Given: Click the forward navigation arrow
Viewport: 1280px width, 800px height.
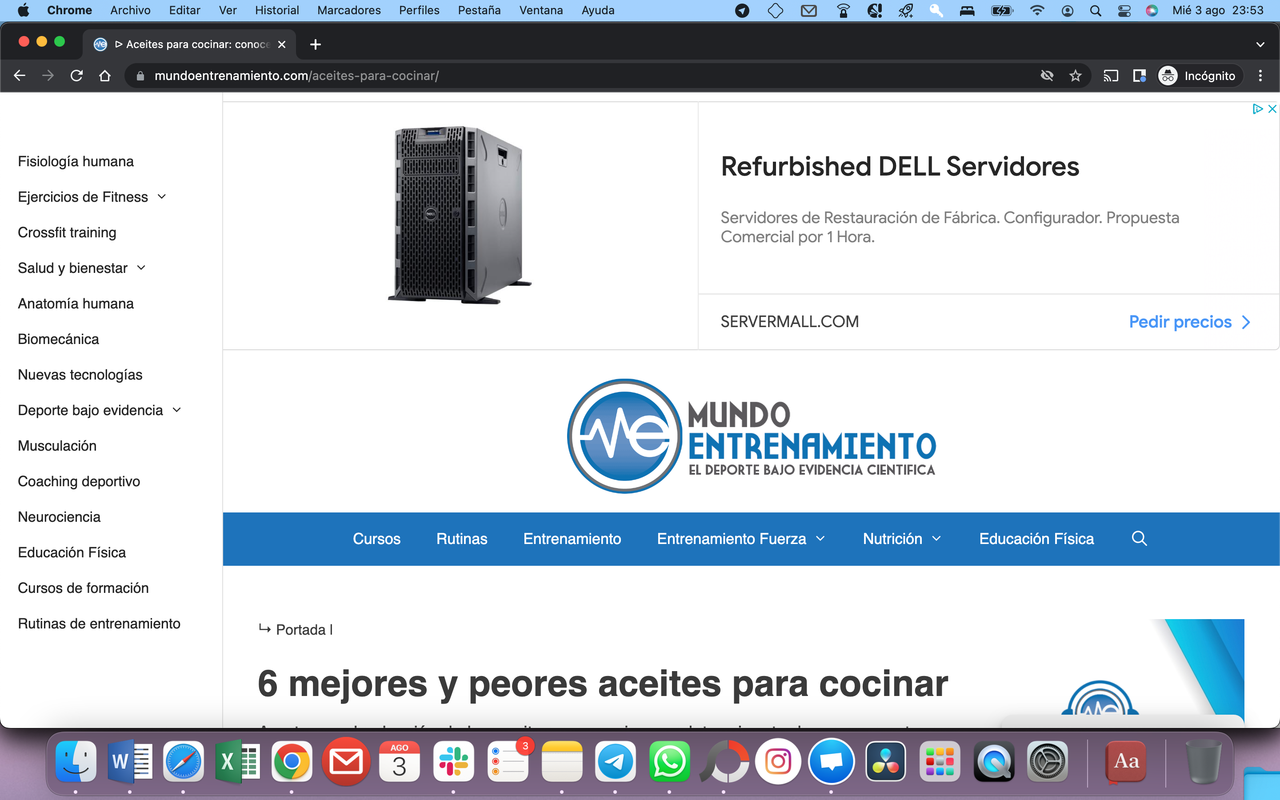Looking at the screenshot, I should tap(48, 76).
